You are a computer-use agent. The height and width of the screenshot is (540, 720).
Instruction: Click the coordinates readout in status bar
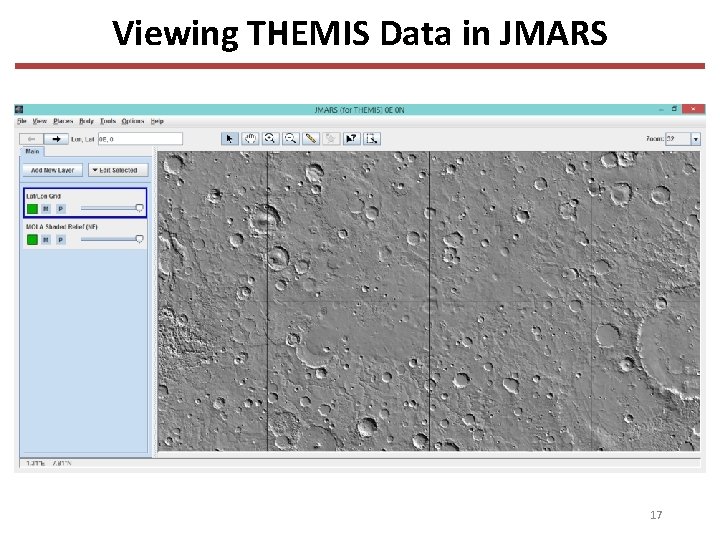(49, 463)
